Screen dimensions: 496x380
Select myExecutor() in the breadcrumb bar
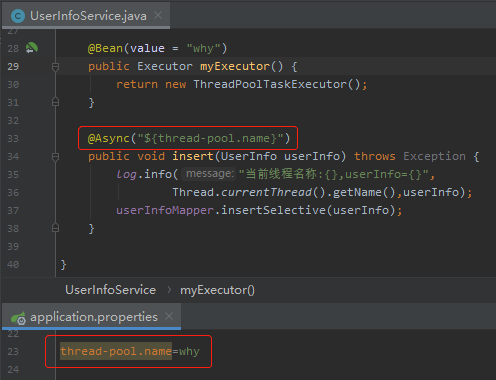point(217,290)
